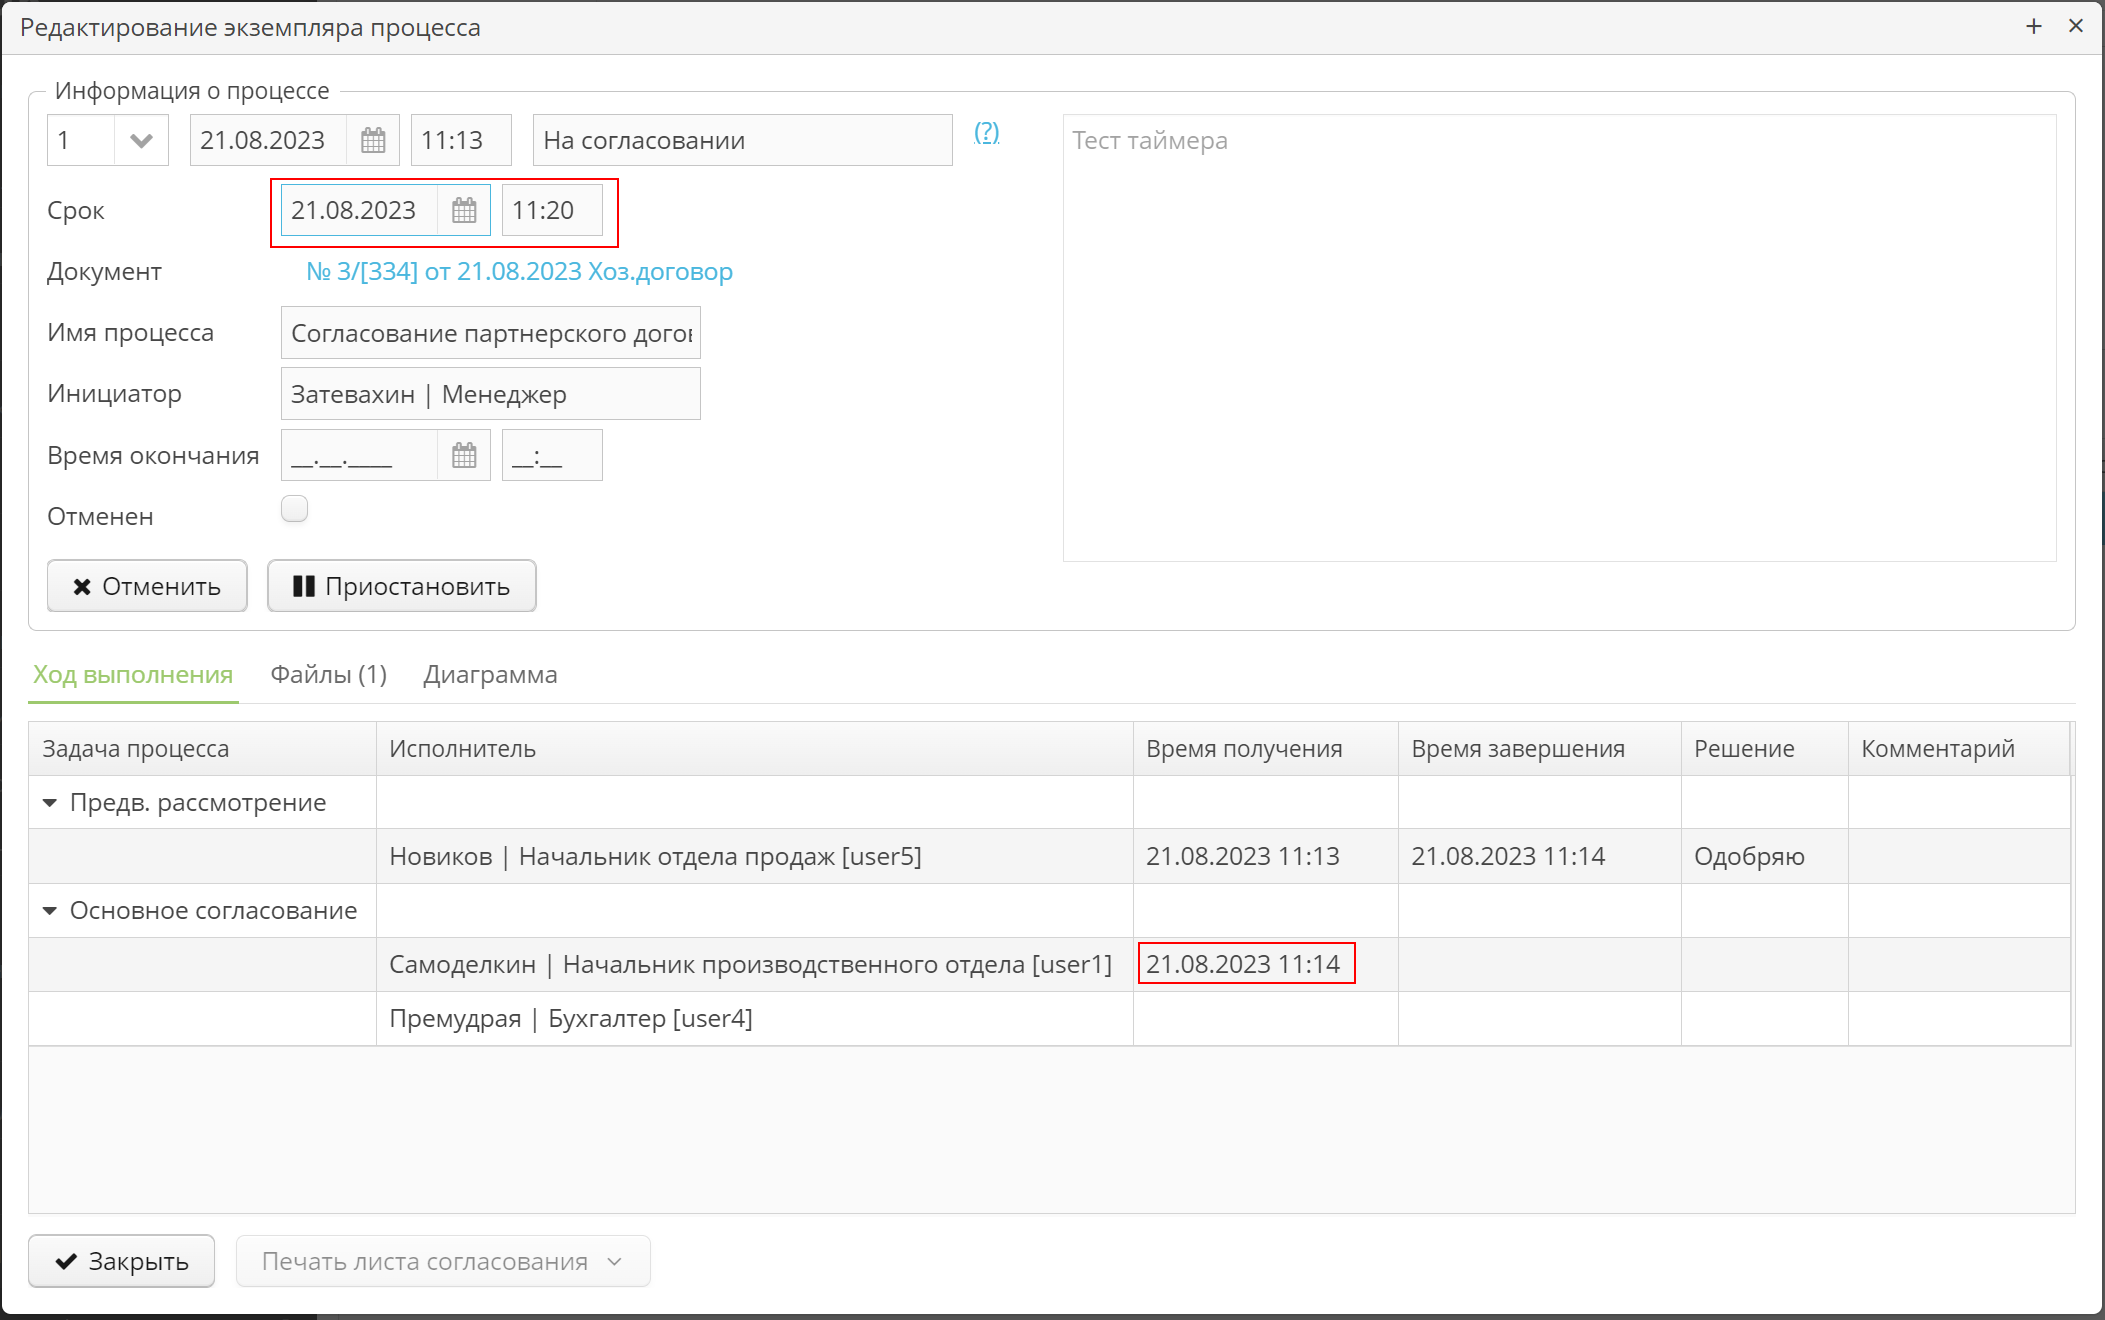The image size is (2105, 1320).
Task: Open calendar picker for start date
Action: pyautogui.click(x=373, y=140)
